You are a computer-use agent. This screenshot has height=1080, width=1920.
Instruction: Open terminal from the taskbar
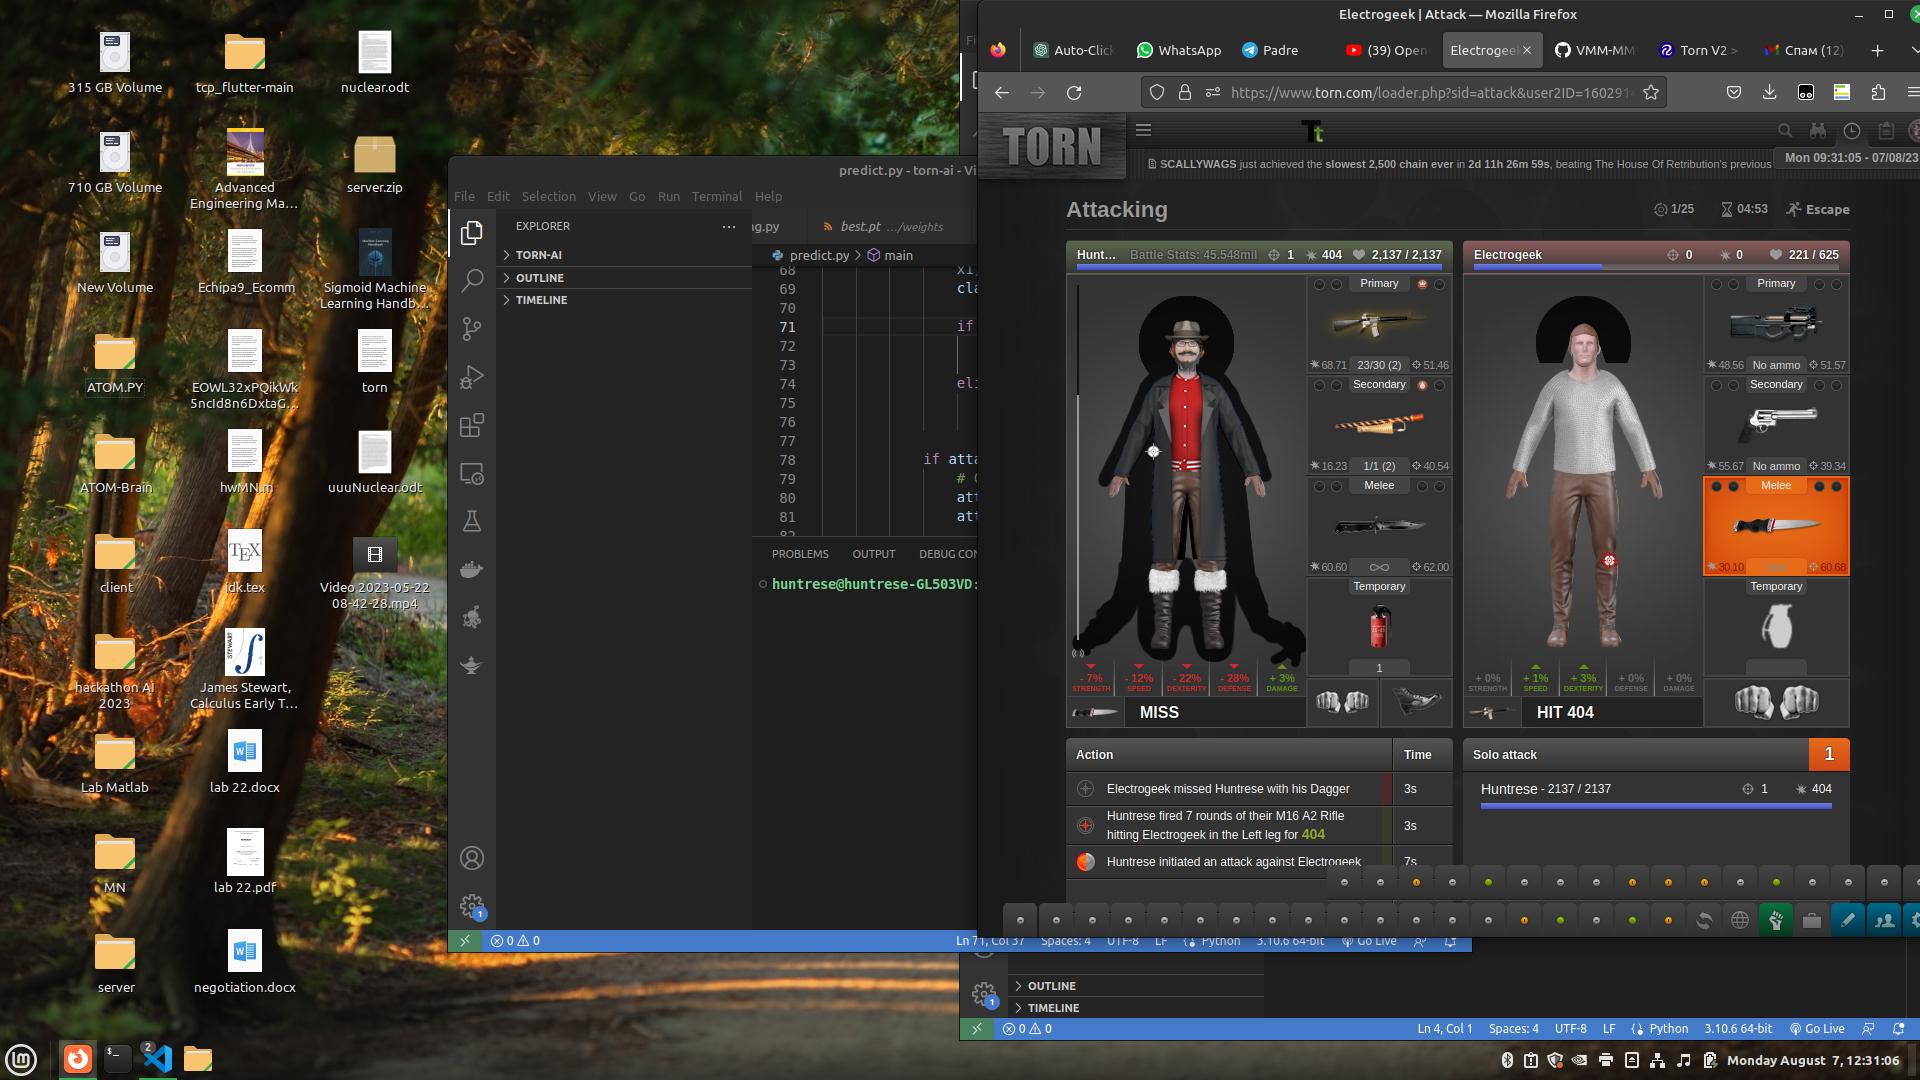[118, 1058]
